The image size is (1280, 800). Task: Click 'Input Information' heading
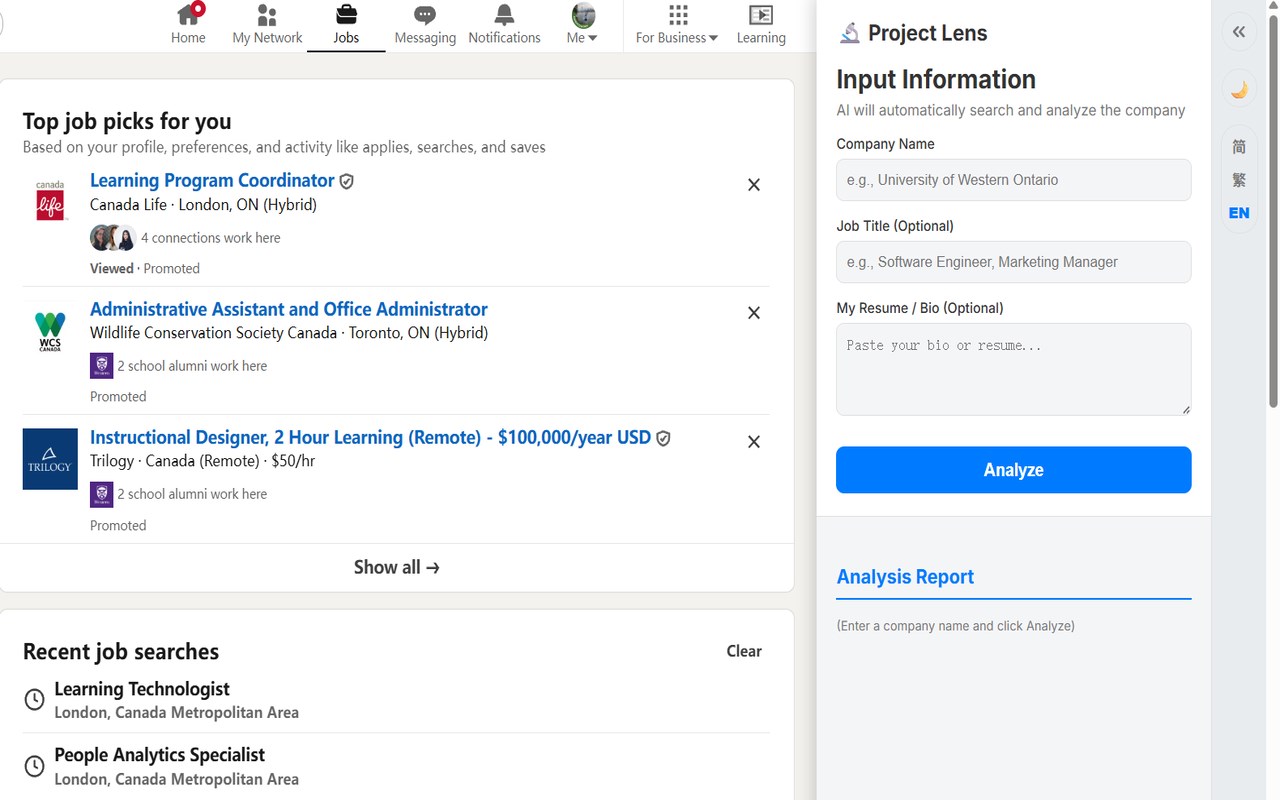pyautogui.click(x=936, y=80)
